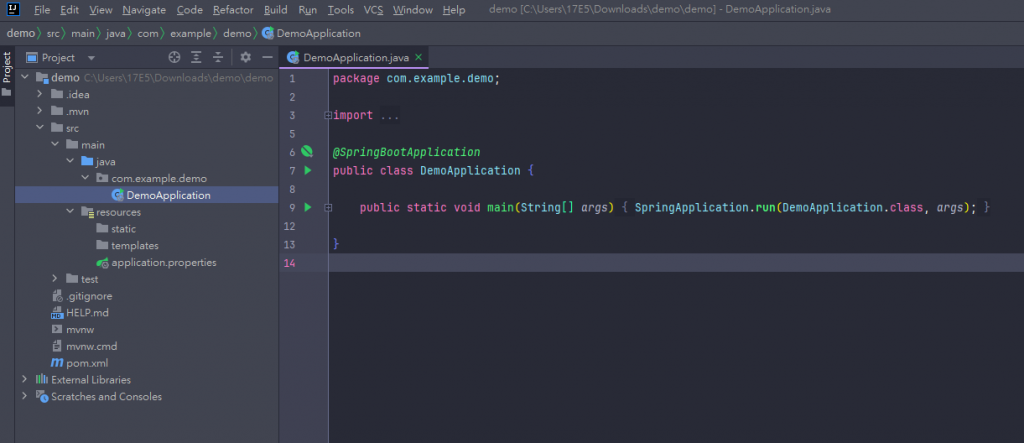Click the Collapse All icon in Project panel
Screen dimensions: 1024x443
pos(218,57)
